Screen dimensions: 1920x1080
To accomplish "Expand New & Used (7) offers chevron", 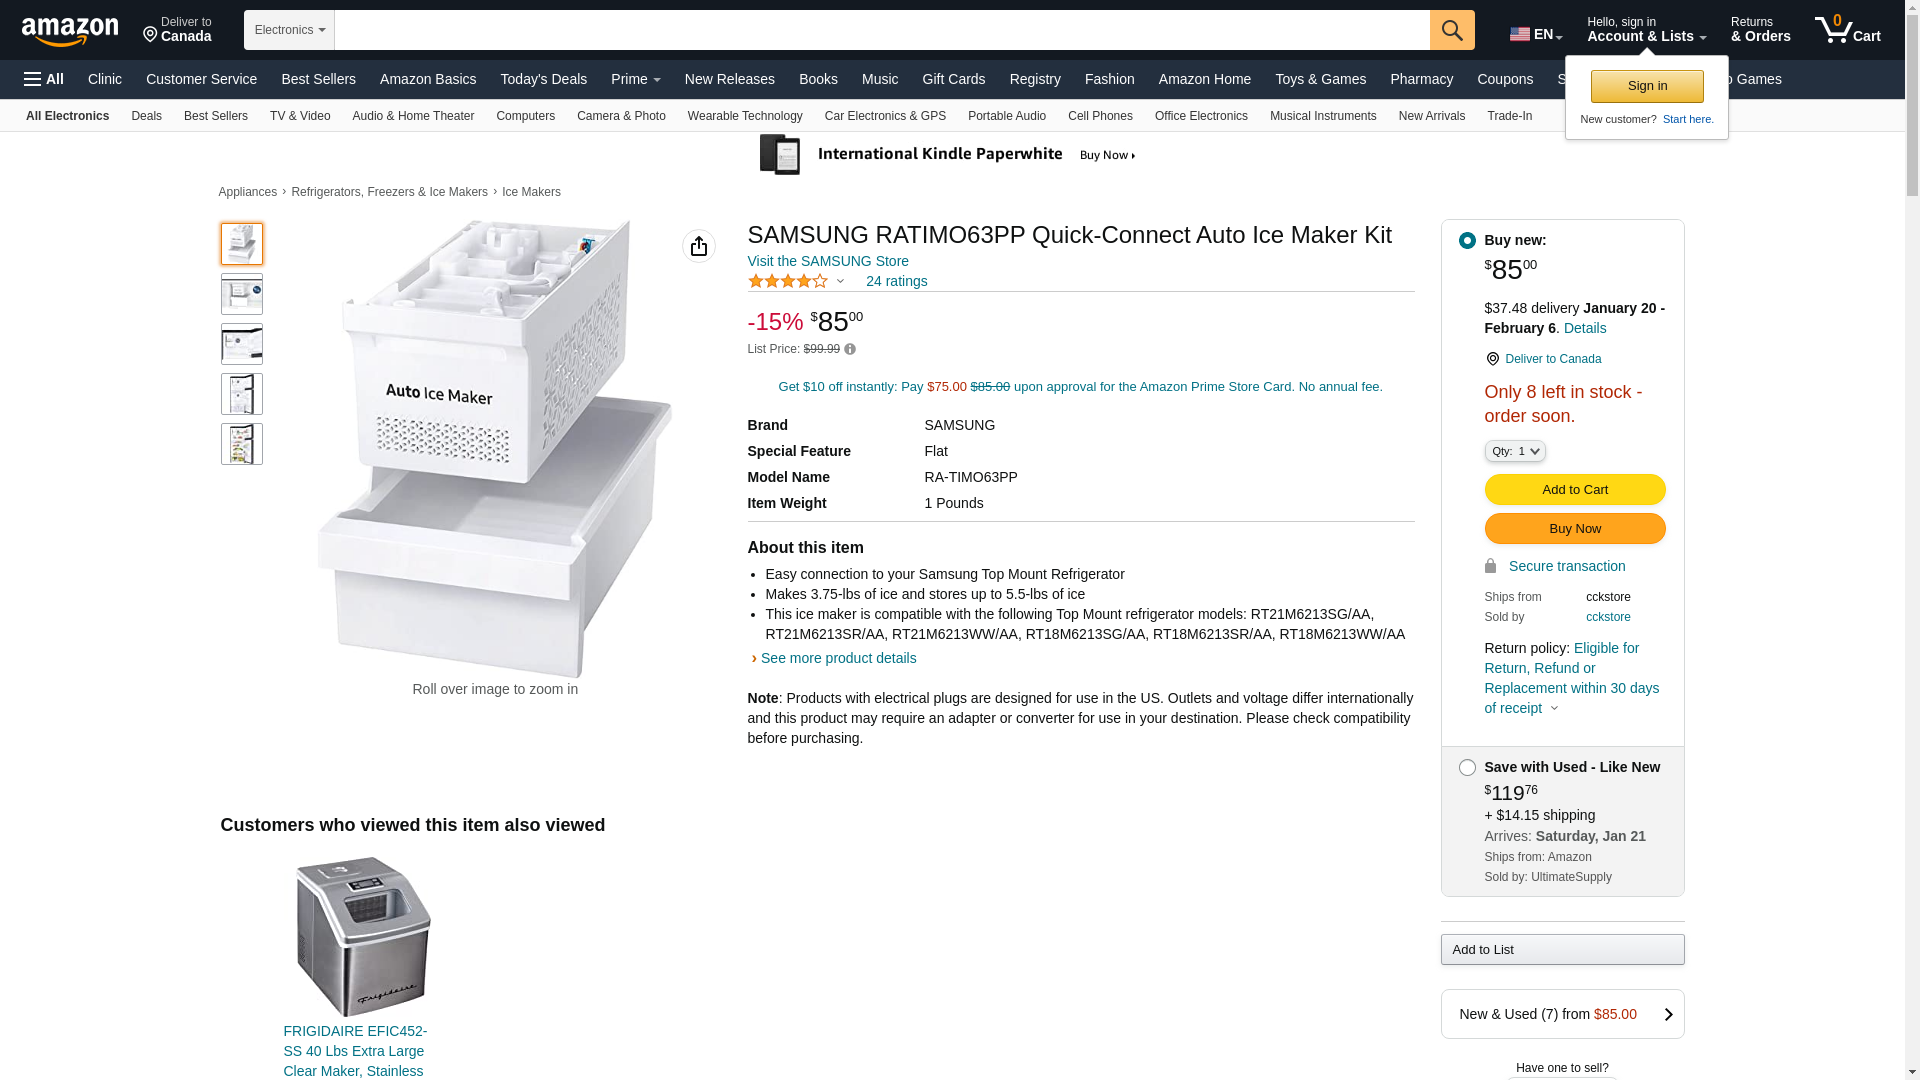I will pyautogui.click(x=1668, y=1015).
